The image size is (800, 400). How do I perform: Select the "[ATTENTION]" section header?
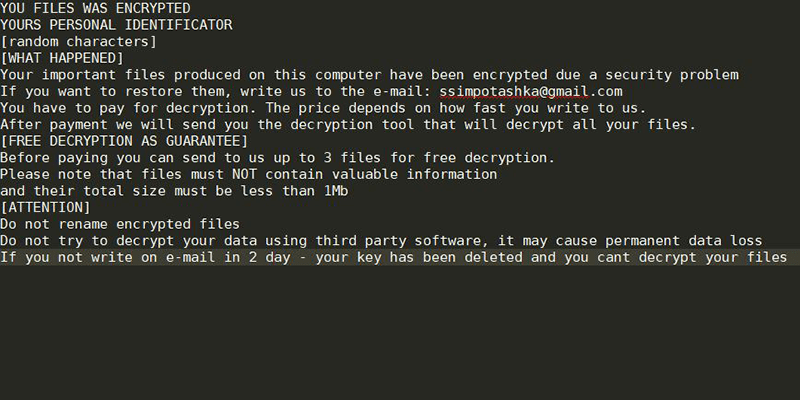tap(45, 207)
